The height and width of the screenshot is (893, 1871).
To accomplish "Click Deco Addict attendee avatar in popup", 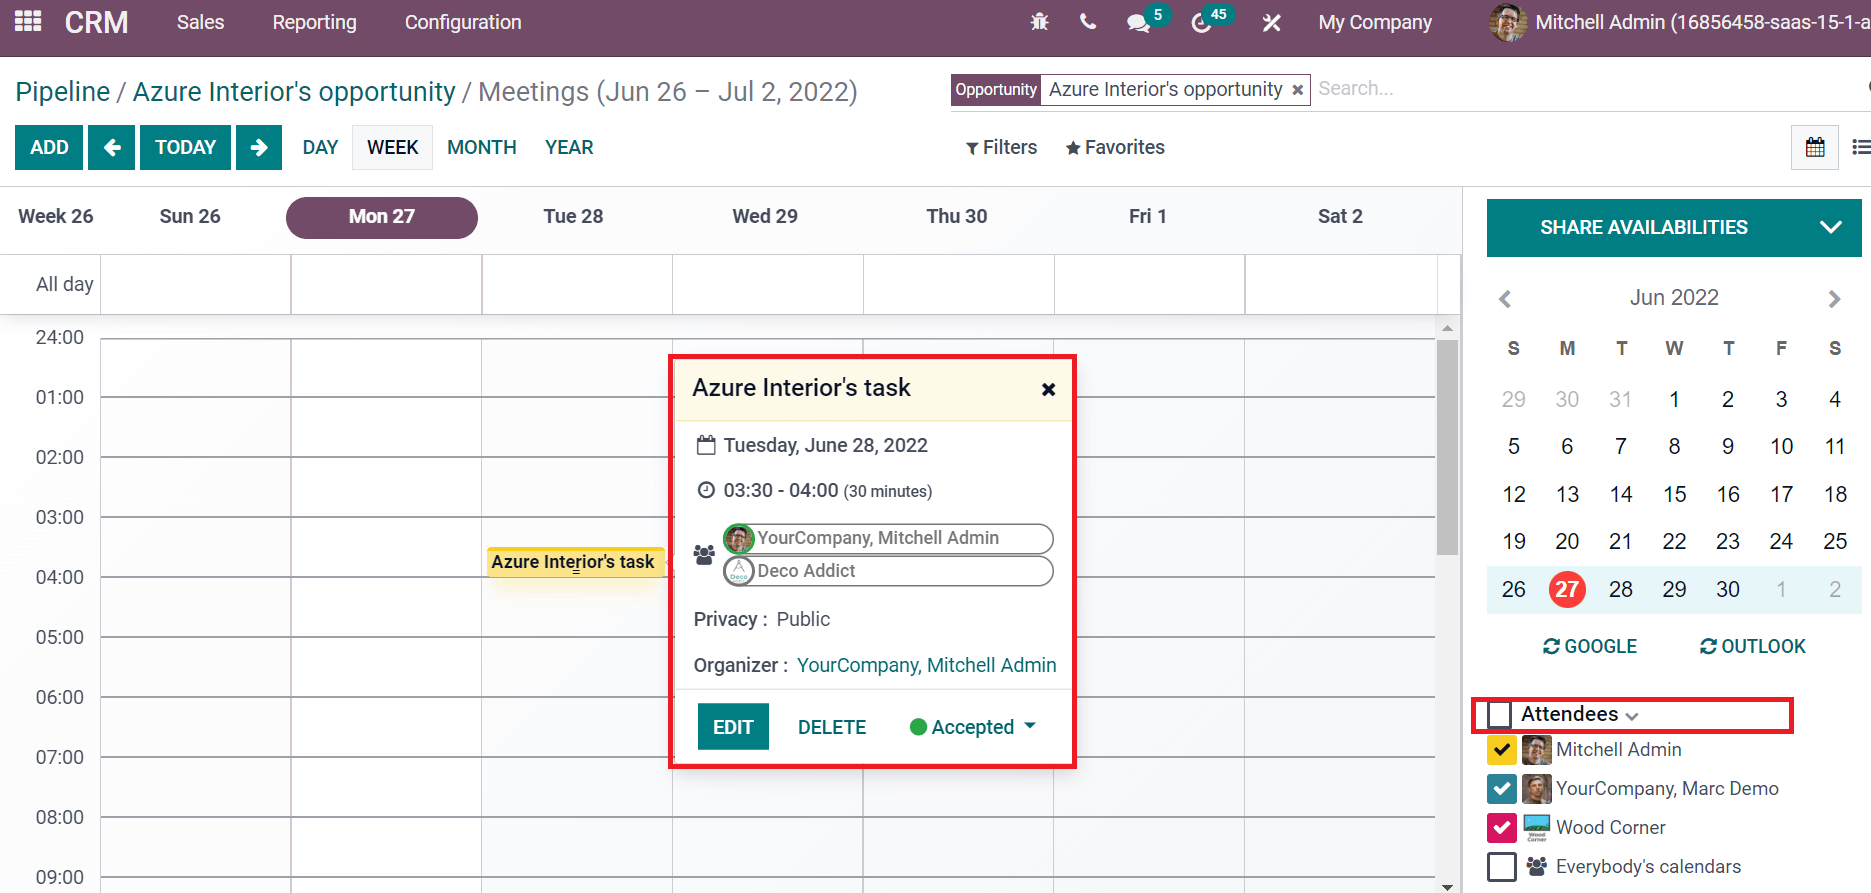I will (739, 571).
